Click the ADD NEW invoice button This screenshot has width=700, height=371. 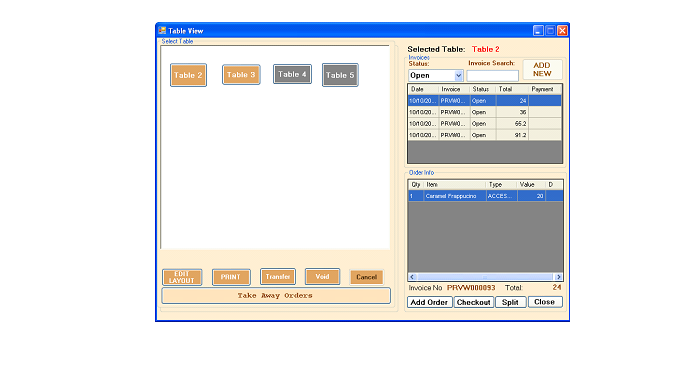click(542, 69)
